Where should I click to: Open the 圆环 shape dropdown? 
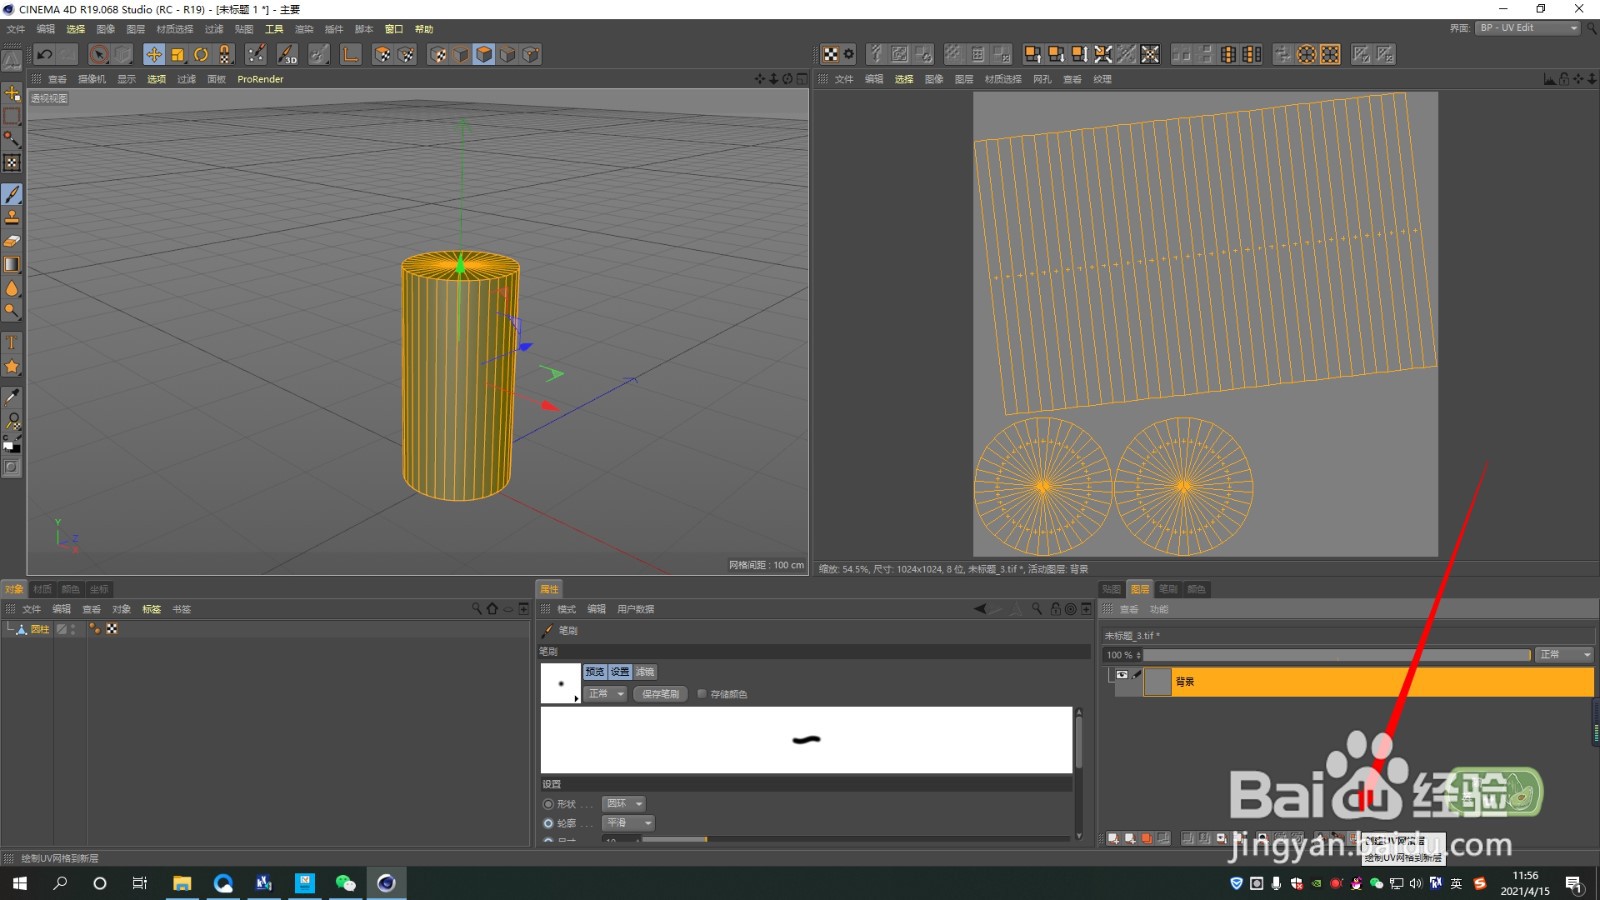pos(623,804)
